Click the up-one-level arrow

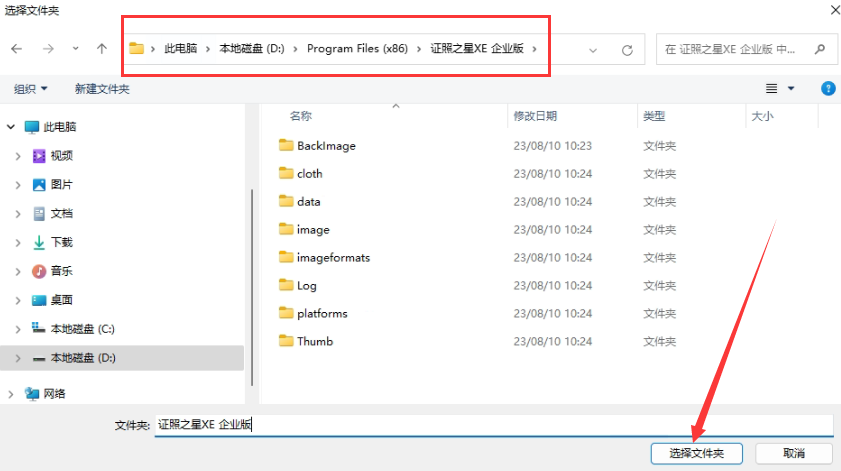(x=102, y=48)
